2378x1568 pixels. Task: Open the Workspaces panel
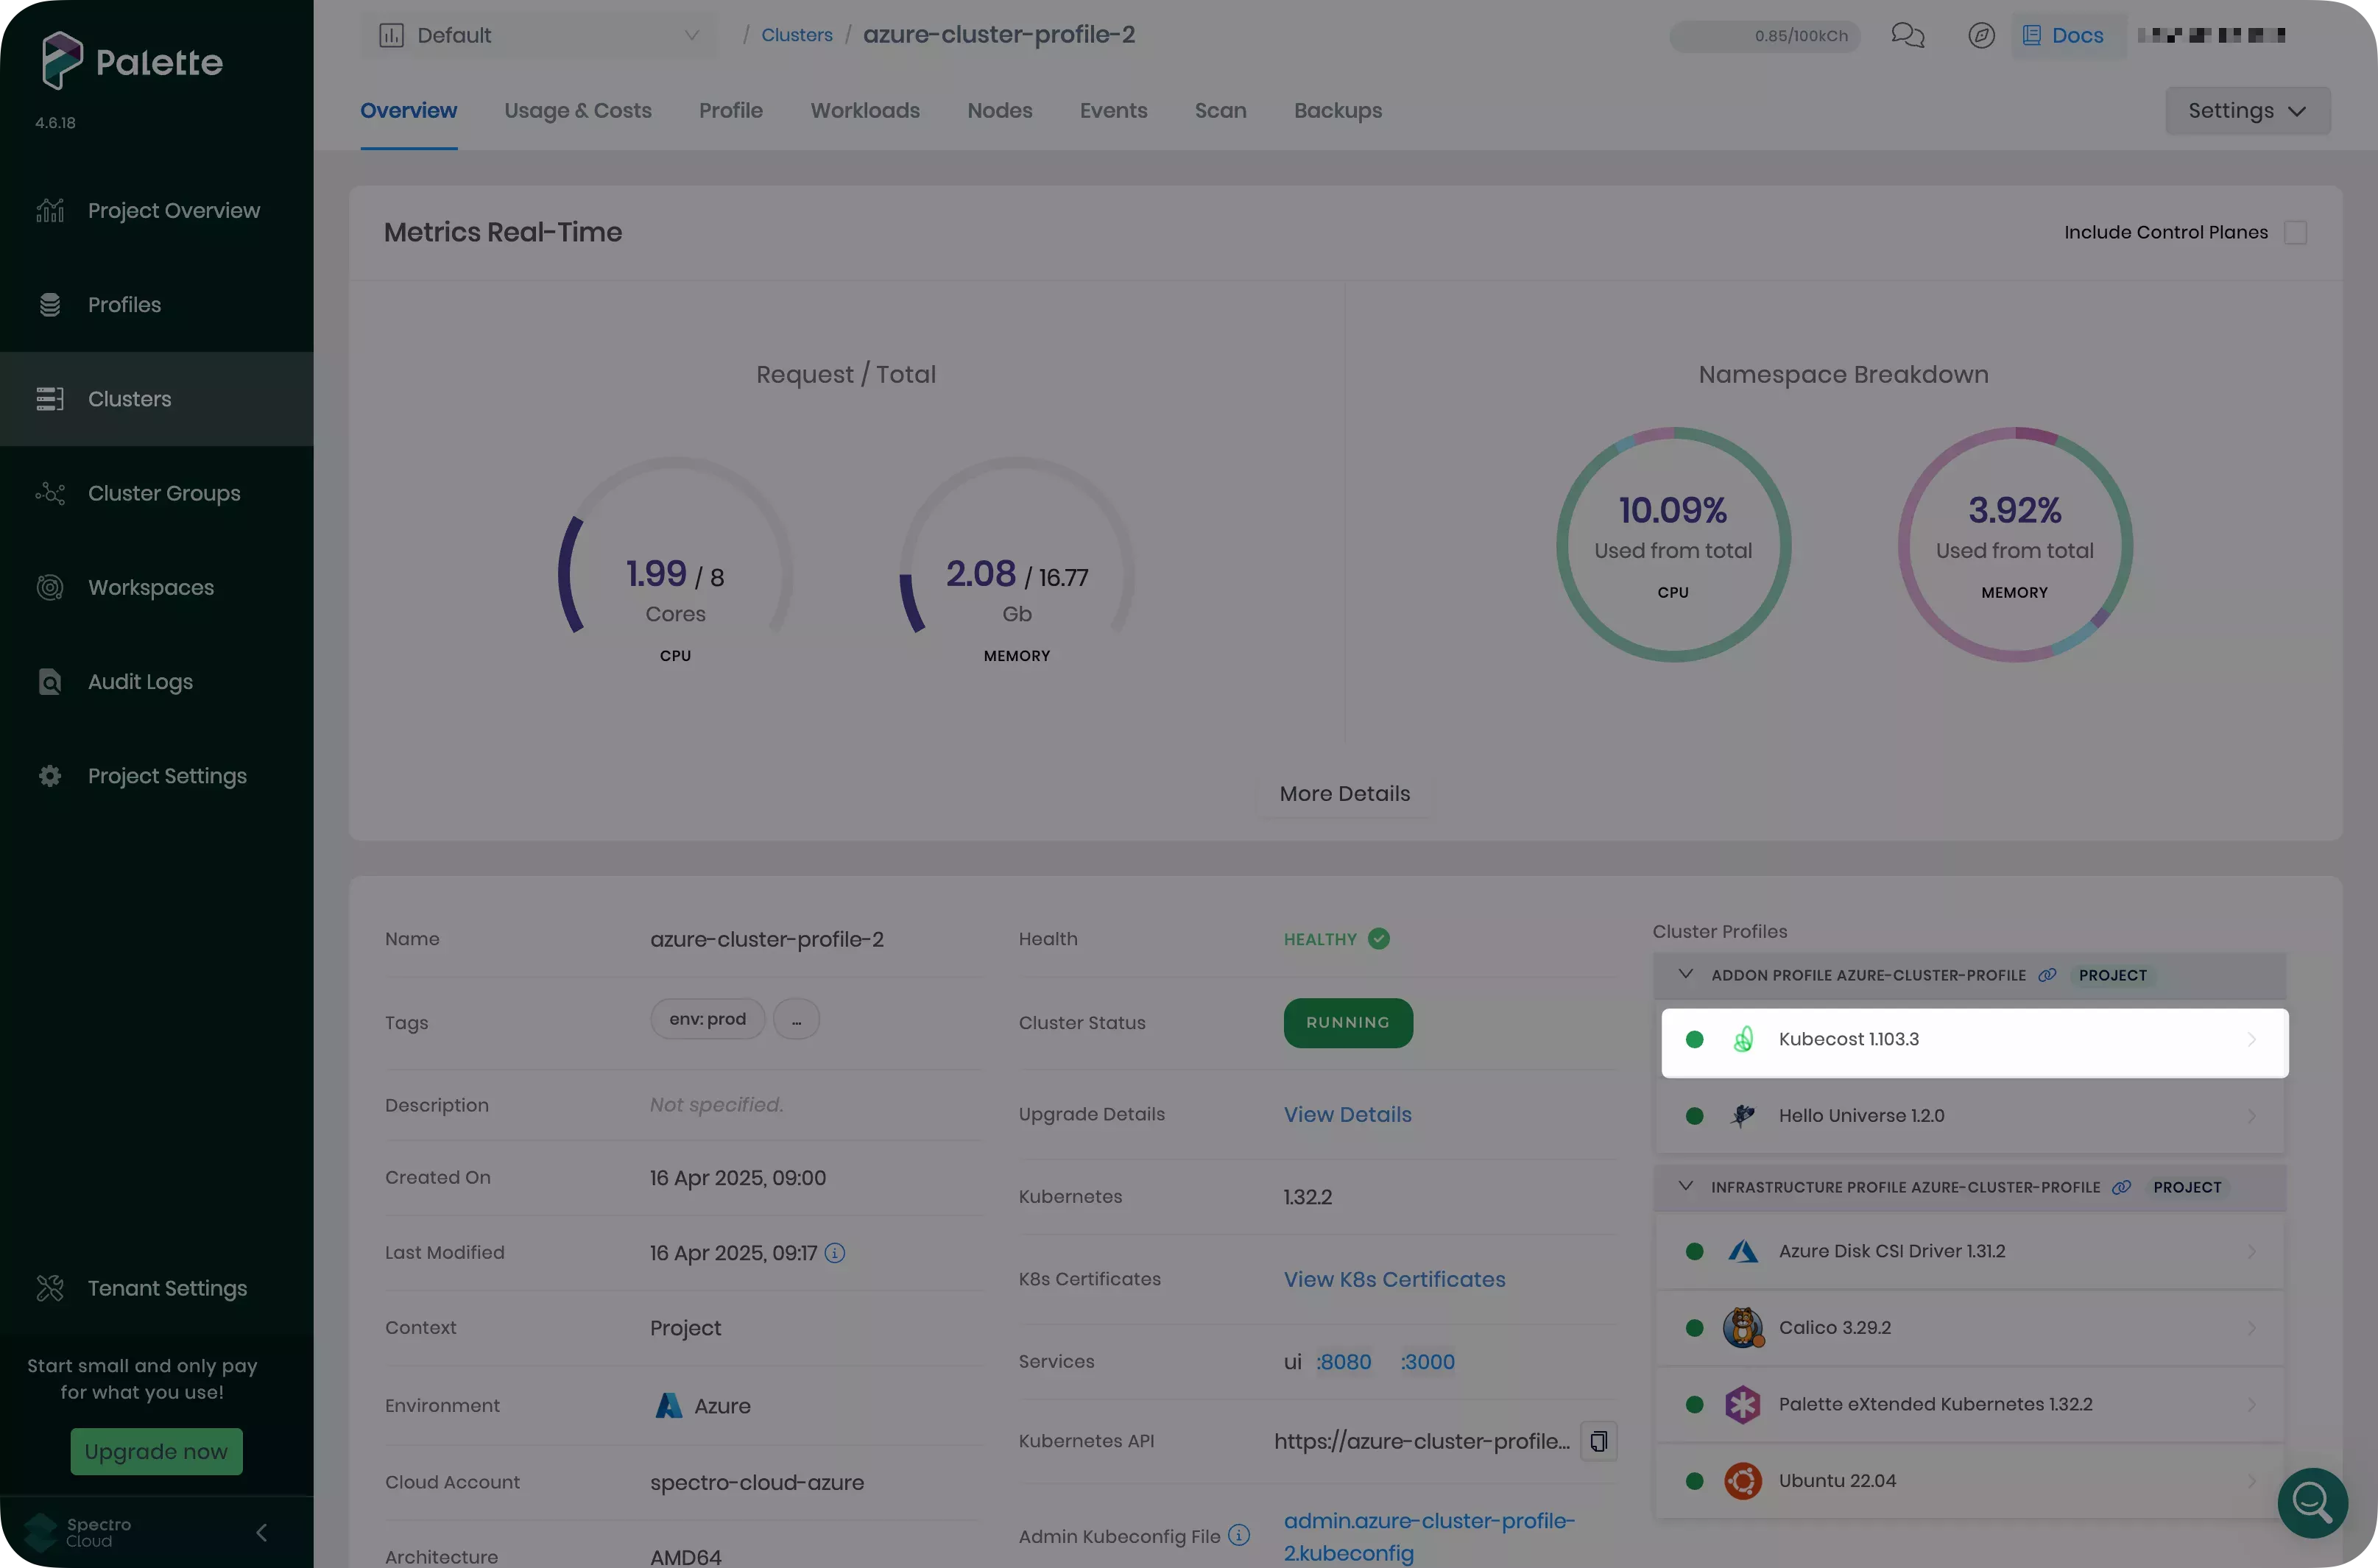coord(150,587)
